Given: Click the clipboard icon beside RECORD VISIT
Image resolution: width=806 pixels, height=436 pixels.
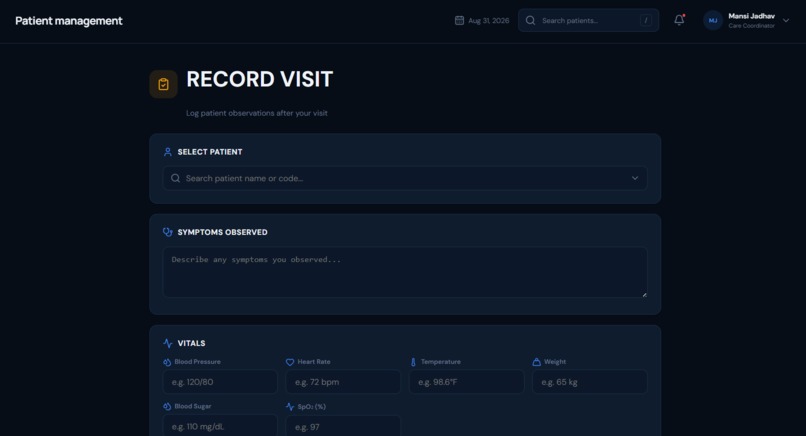Looking at the screenshot, I should pos(163,84).
